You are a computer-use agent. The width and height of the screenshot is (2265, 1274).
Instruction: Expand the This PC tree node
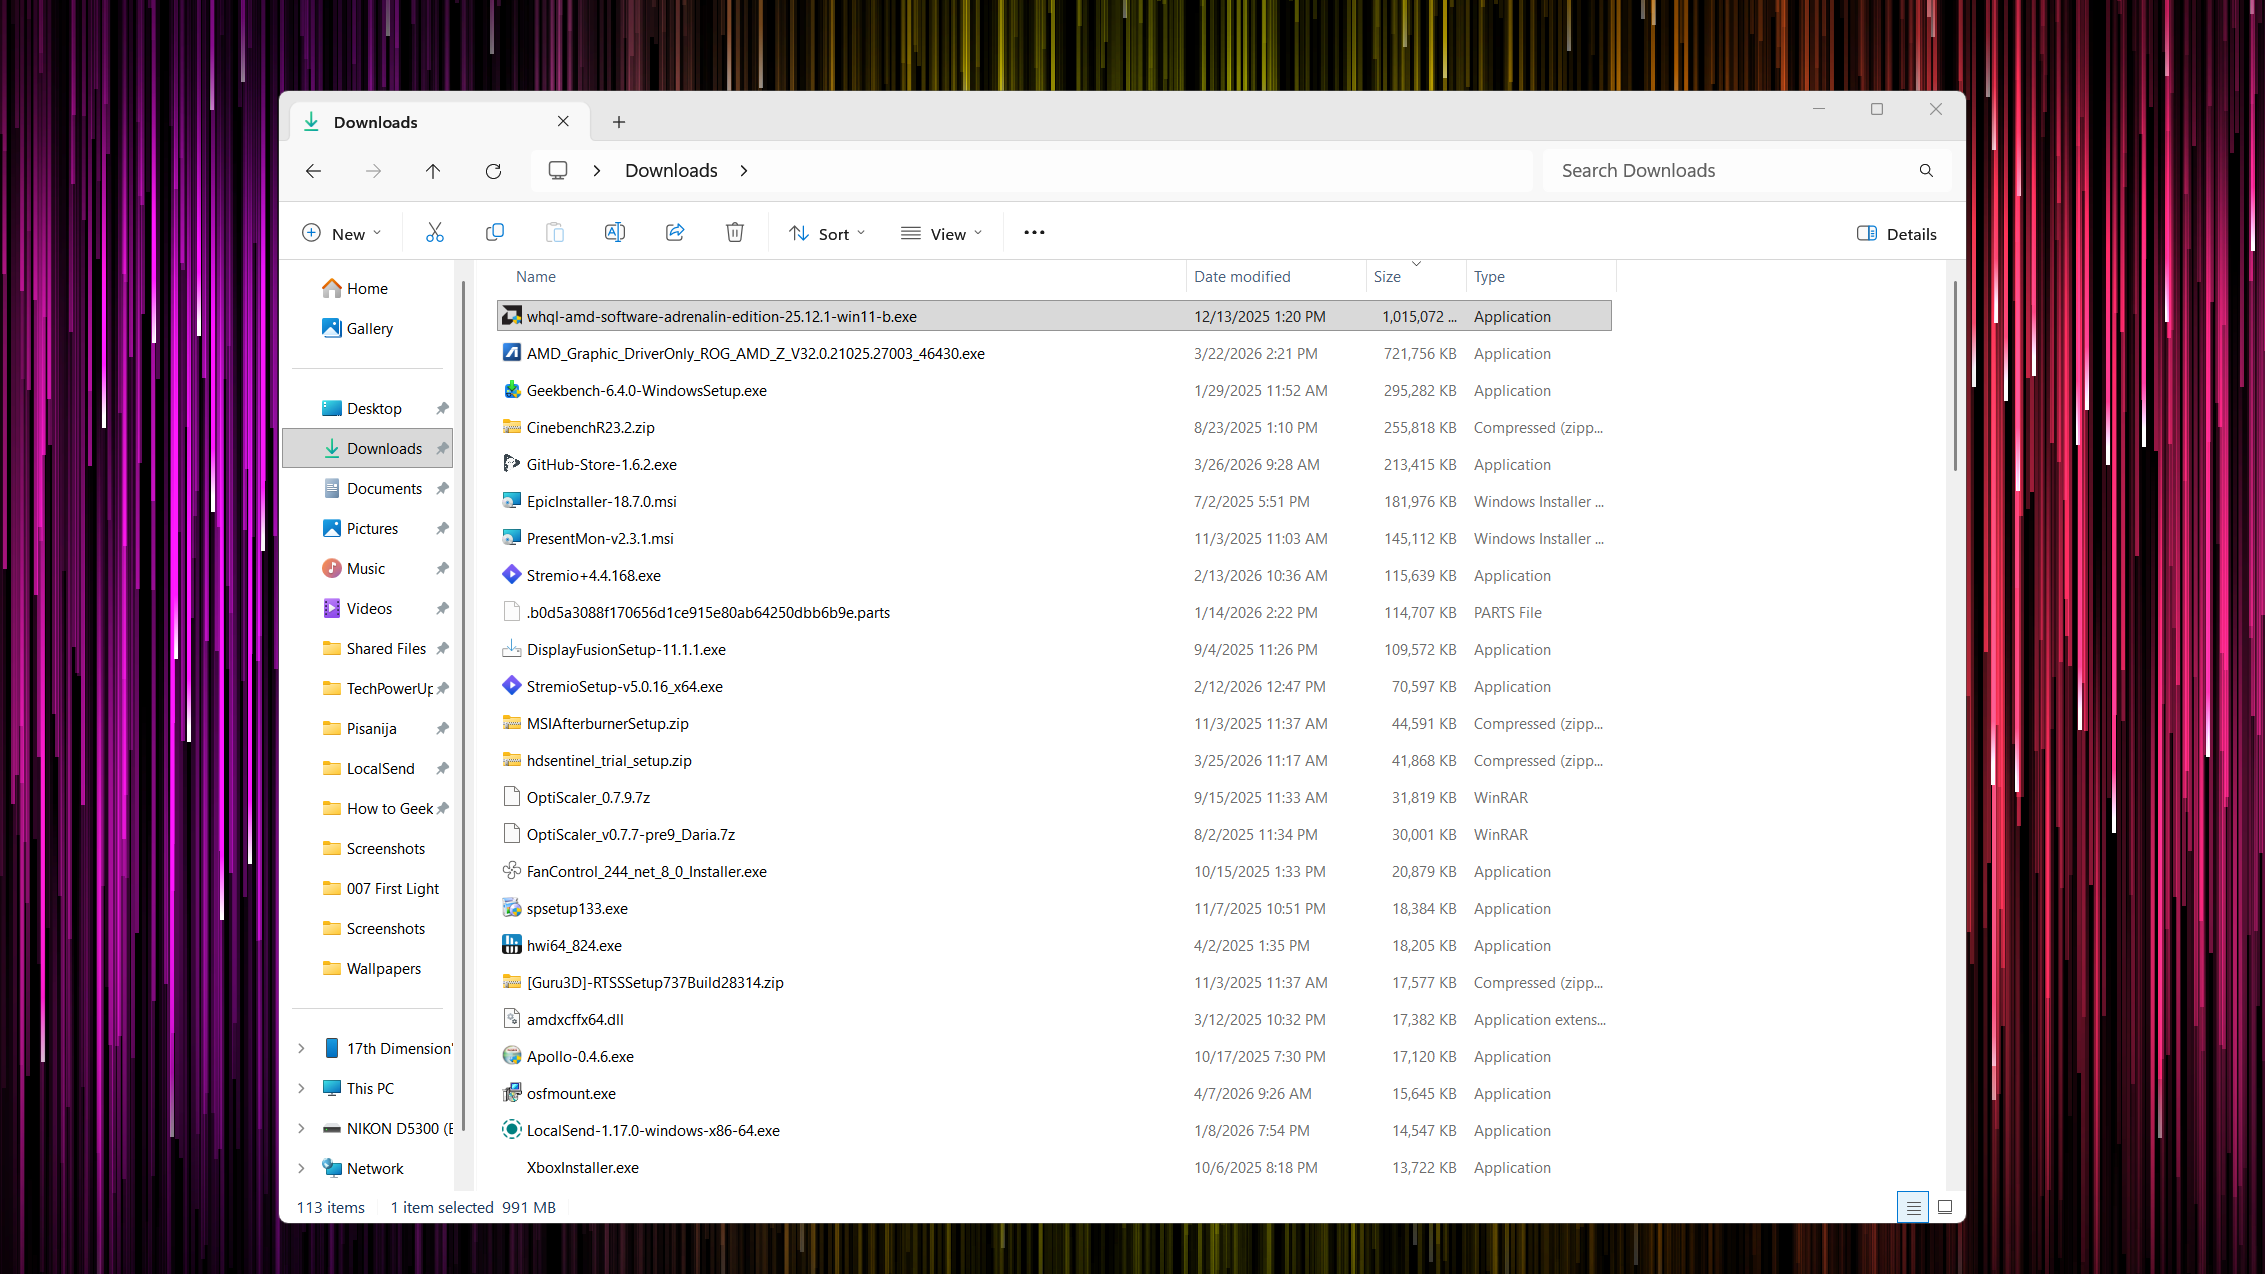coord(301,1088)
